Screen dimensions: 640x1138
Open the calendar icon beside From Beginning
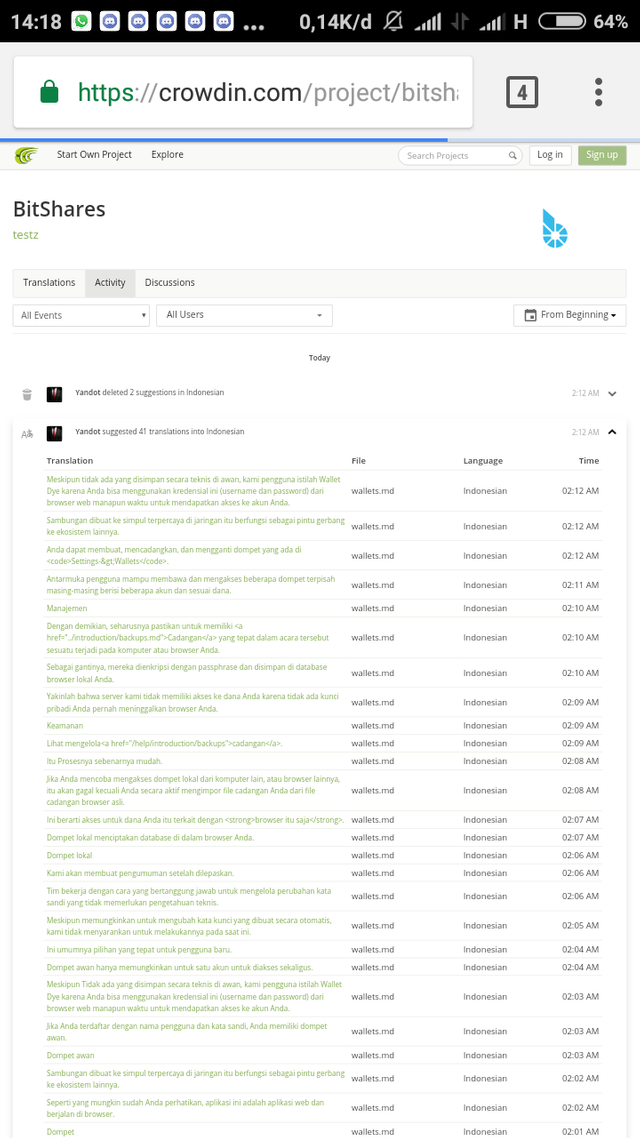pyautogui.click(x=530, y=315)
